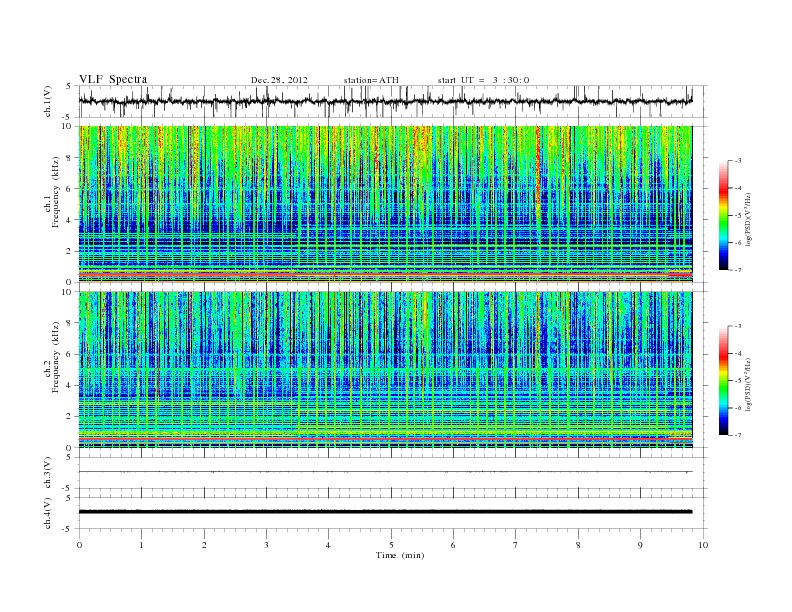Click the "ch.1(V)" axis label
The height and width of the screenshot is (612, 792).
point(48,101)
